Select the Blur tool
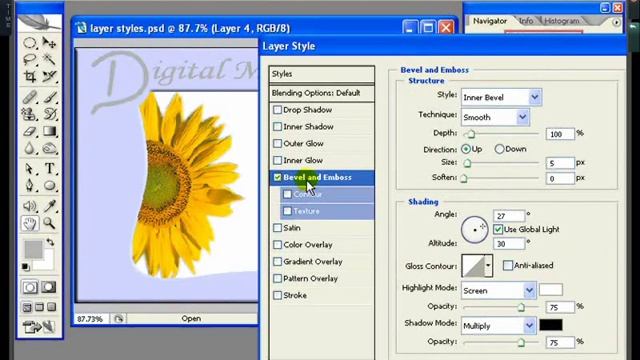Viewport: 640px width, 360px height. coord(29,148)
